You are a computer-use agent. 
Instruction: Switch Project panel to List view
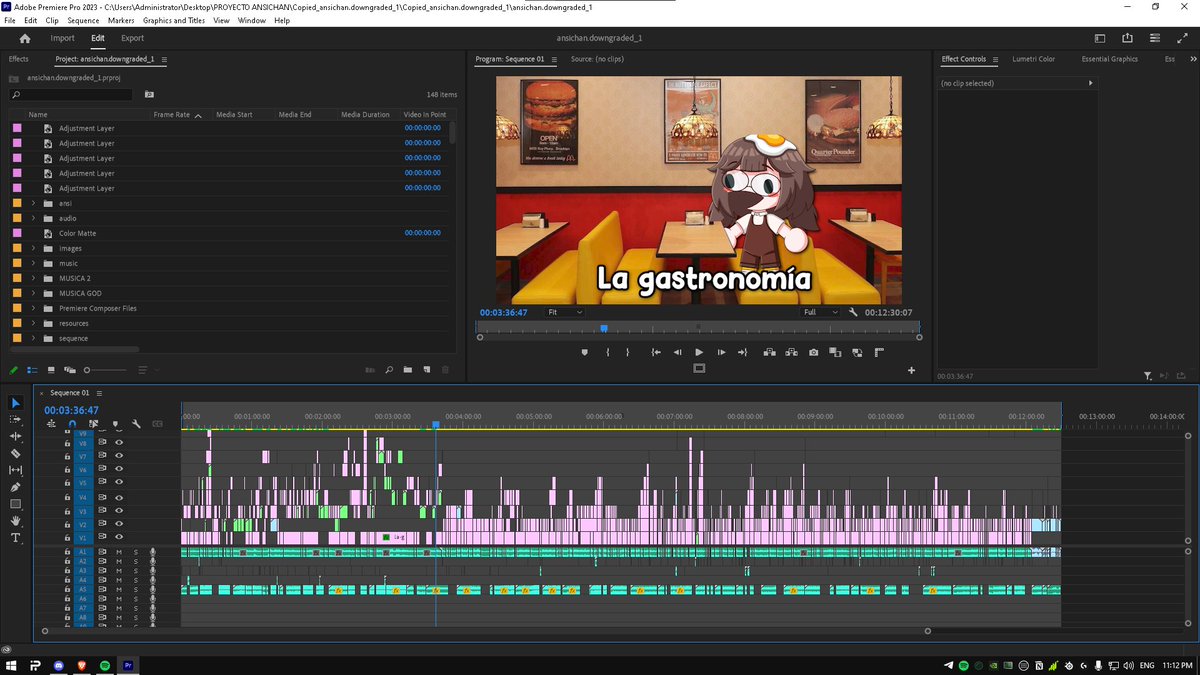32,370
